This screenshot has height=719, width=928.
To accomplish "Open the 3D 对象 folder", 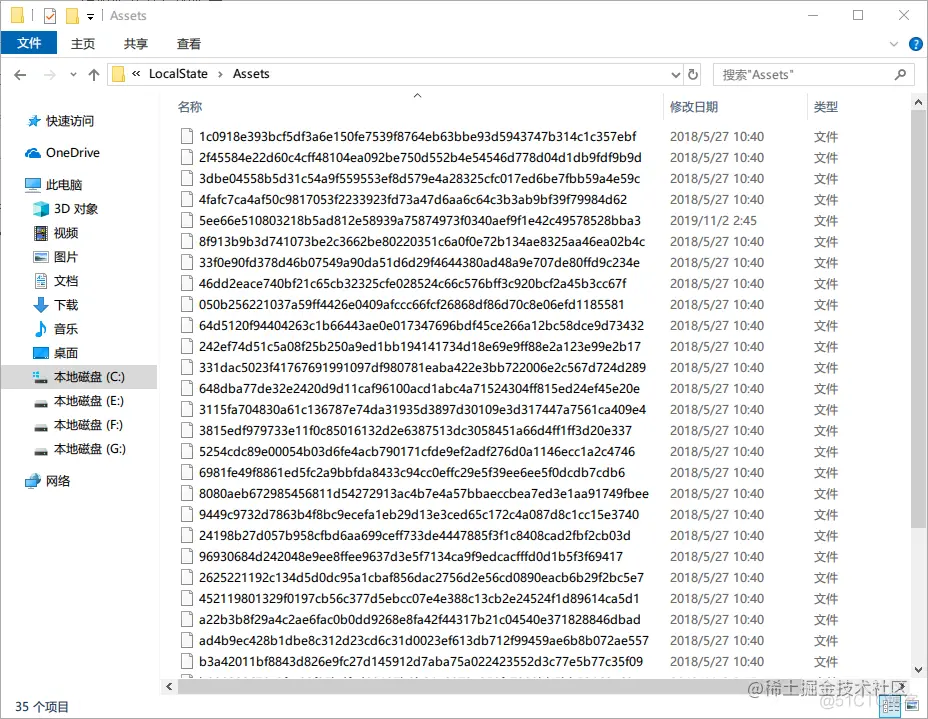I will click(65, 209).
